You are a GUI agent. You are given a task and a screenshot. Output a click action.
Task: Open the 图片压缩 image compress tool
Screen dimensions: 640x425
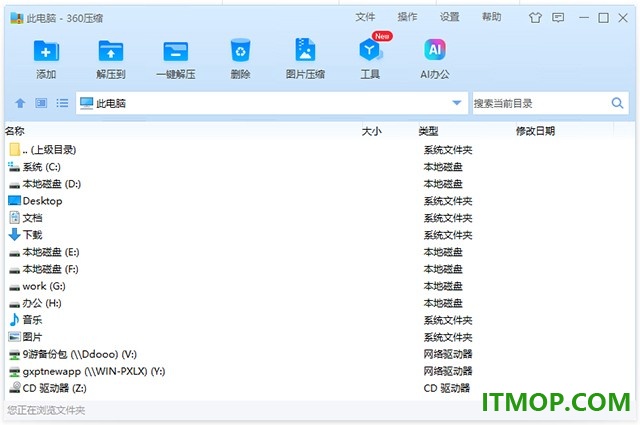point(305,50)
